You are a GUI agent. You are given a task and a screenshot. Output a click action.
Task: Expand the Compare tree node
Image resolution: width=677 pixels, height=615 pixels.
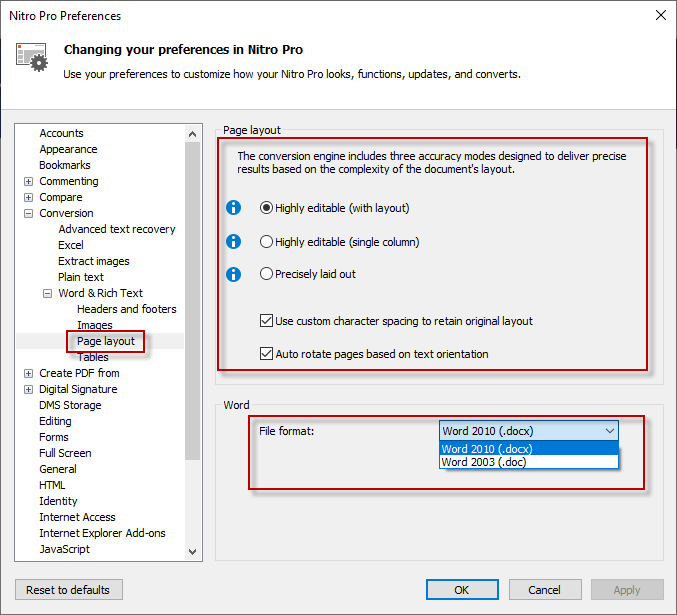[28, 197]
